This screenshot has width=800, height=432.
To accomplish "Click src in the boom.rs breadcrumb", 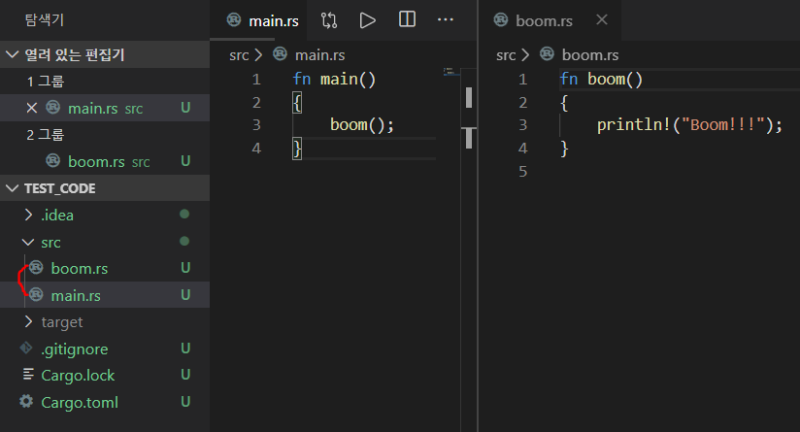I will pos(506,55).
